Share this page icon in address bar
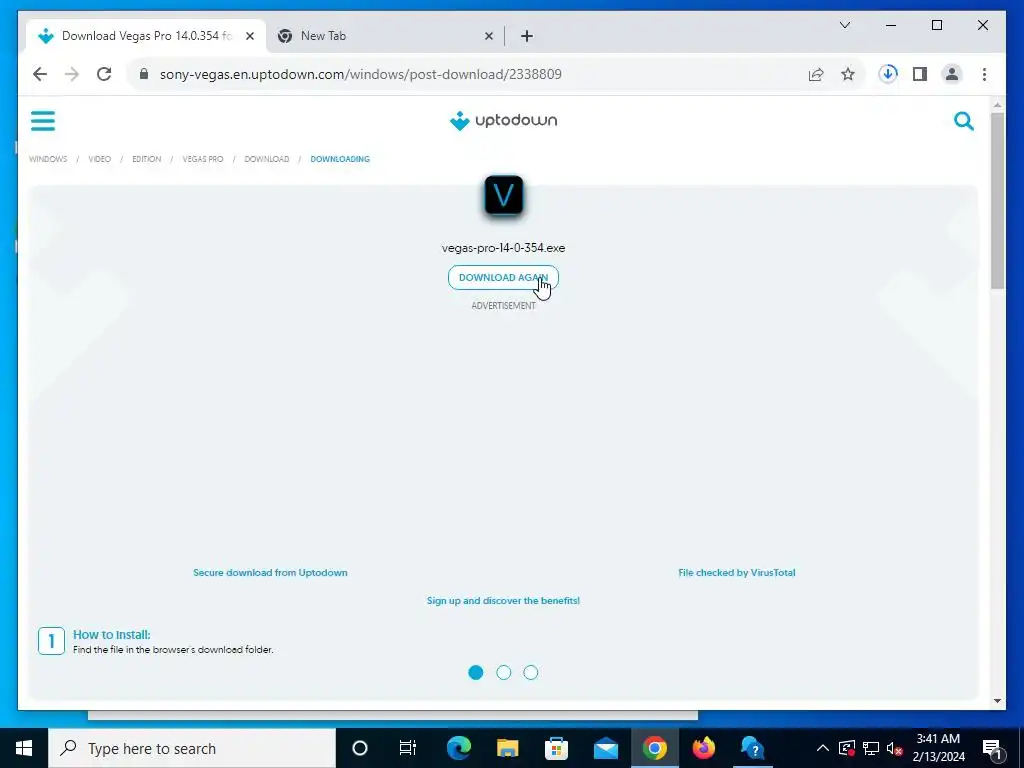The image size is (1024, 768). (816, 74)
